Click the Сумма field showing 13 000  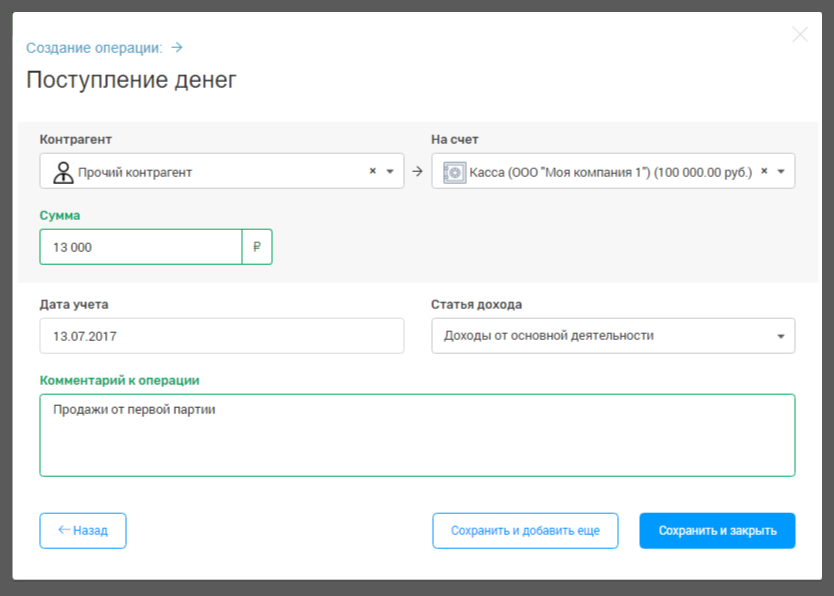[x=140, y=247]
